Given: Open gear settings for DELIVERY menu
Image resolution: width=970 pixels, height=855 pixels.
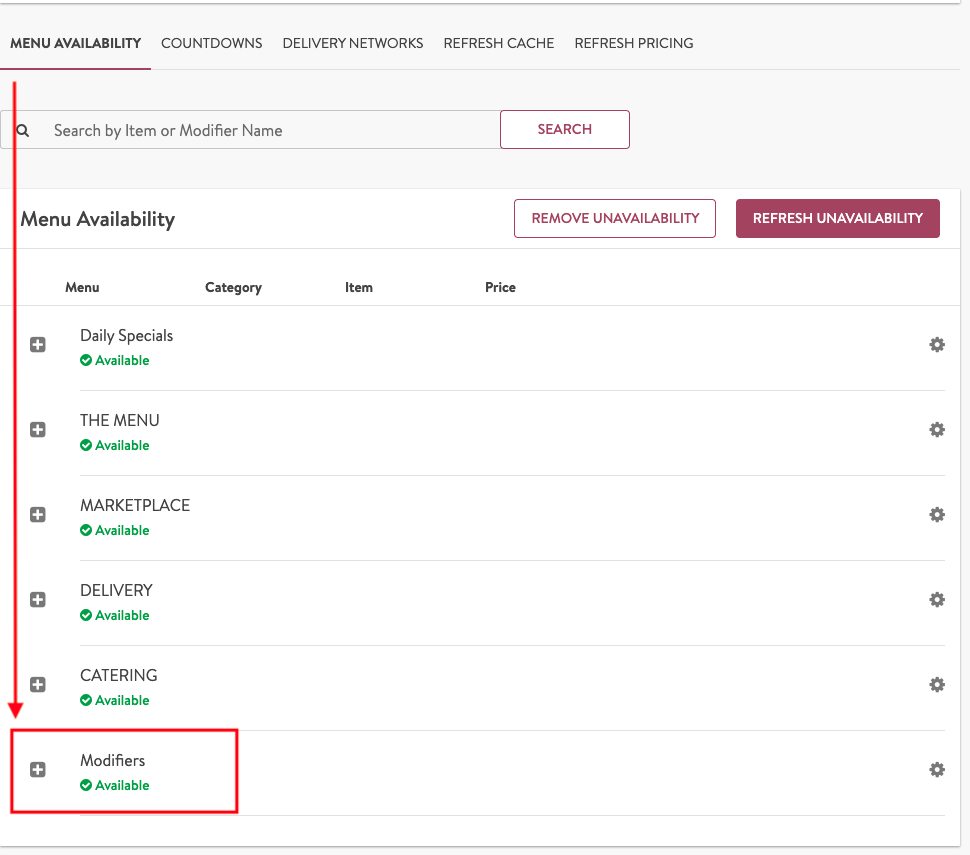Looking at the screenshot, I should click(x=937, y=600).
